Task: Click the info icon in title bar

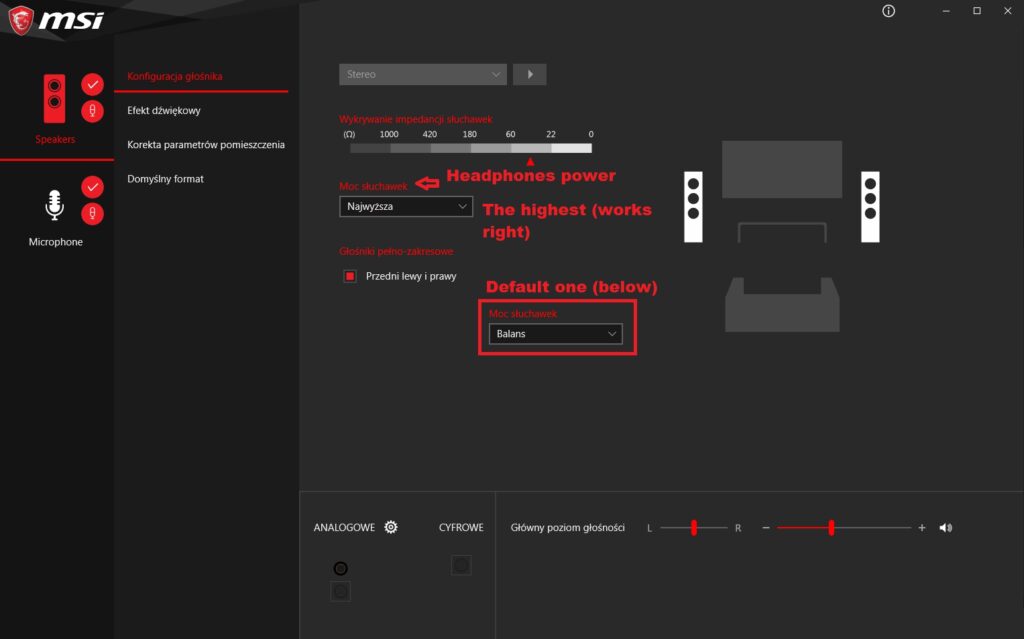Action: (888, 11)
